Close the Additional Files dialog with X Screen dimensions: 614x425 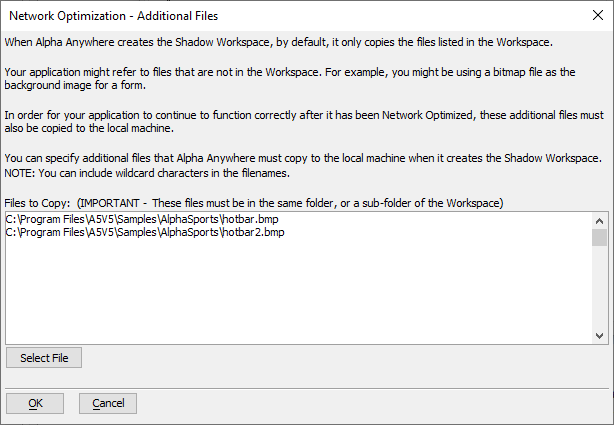(x=598, y=15)
